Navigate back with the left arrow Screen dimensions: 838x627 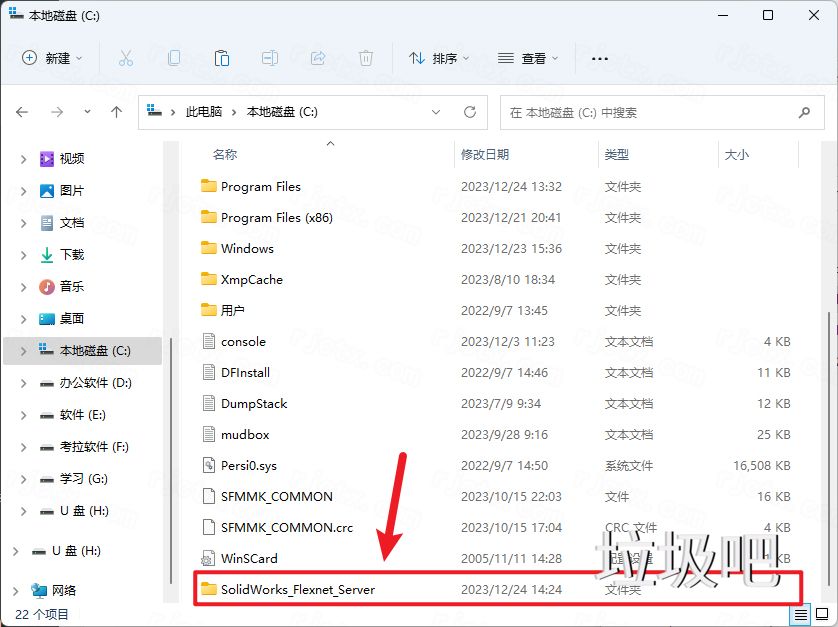coord(22,112)
